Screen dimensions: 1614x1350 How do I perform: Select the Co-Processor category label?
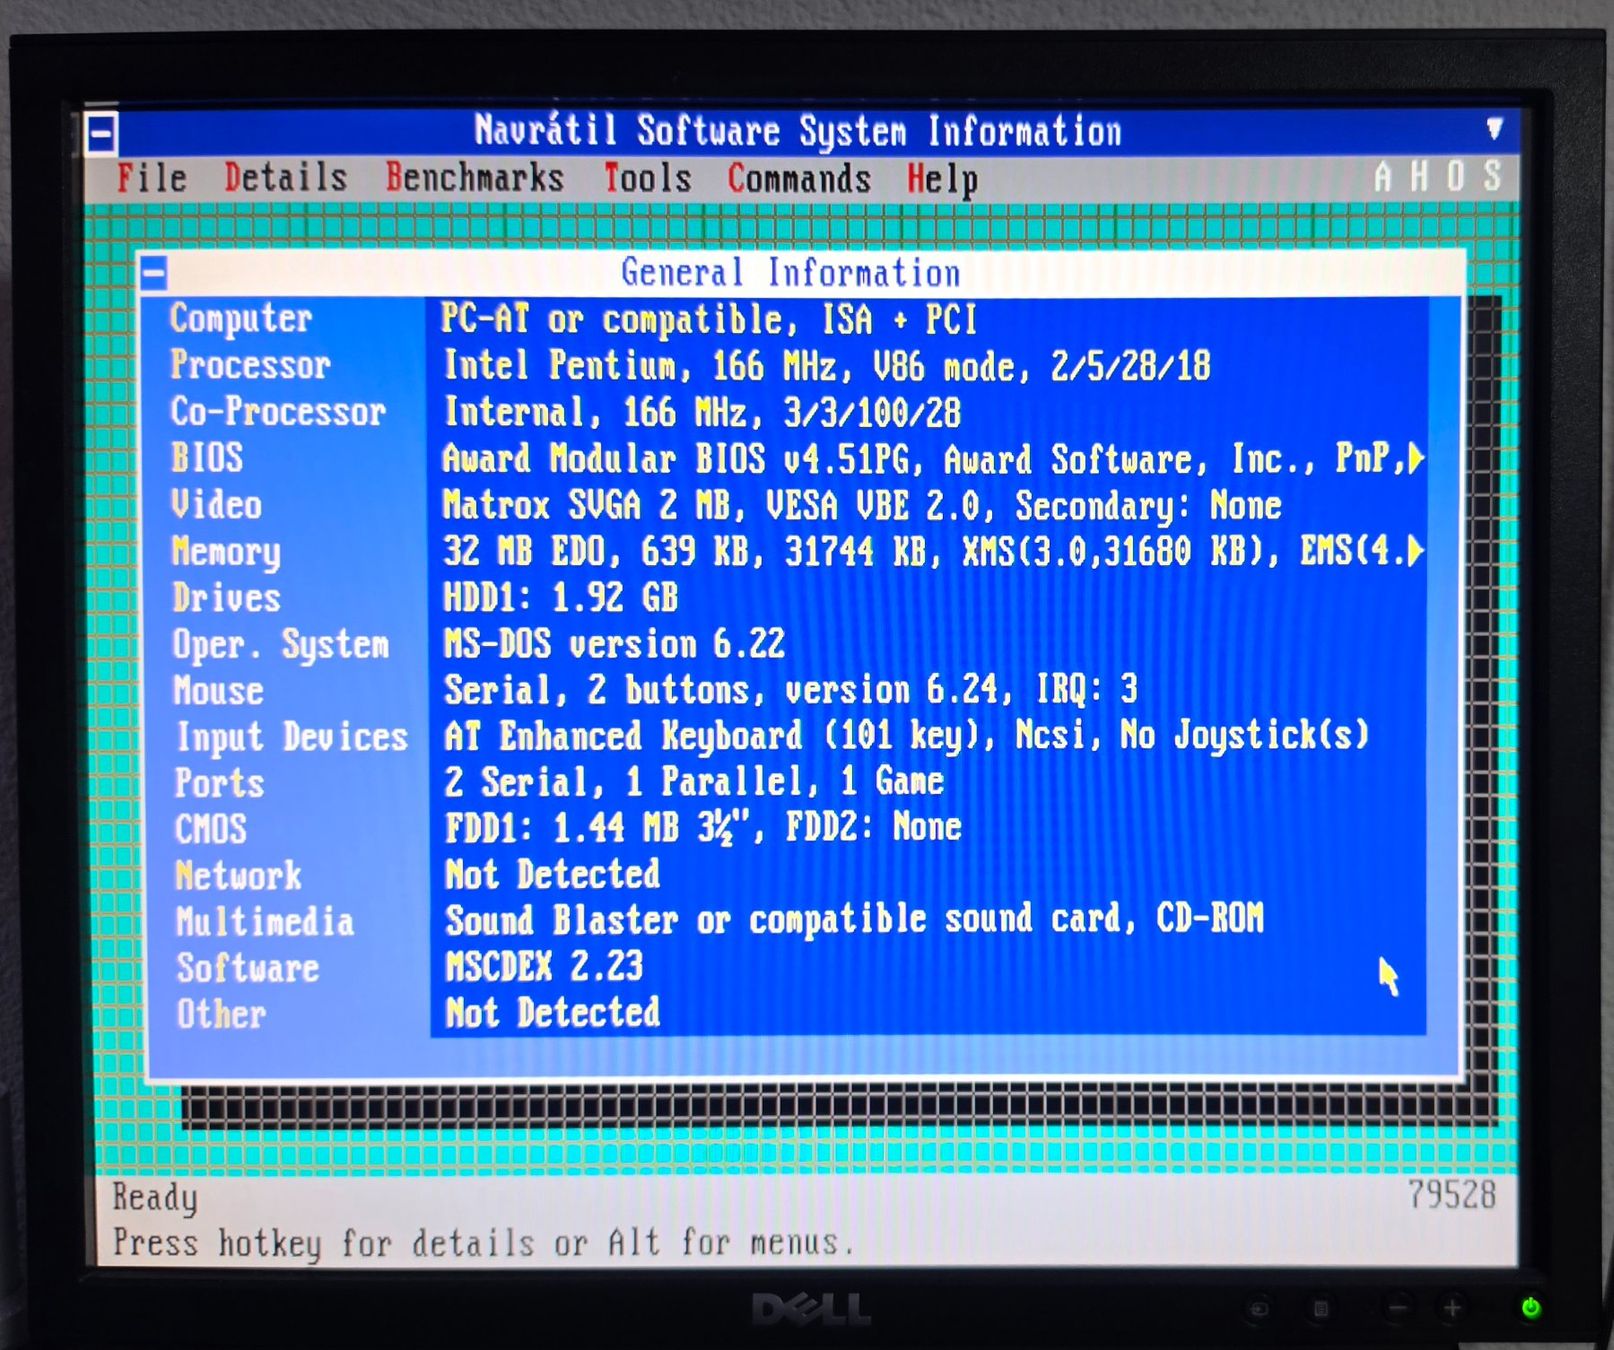278,411
